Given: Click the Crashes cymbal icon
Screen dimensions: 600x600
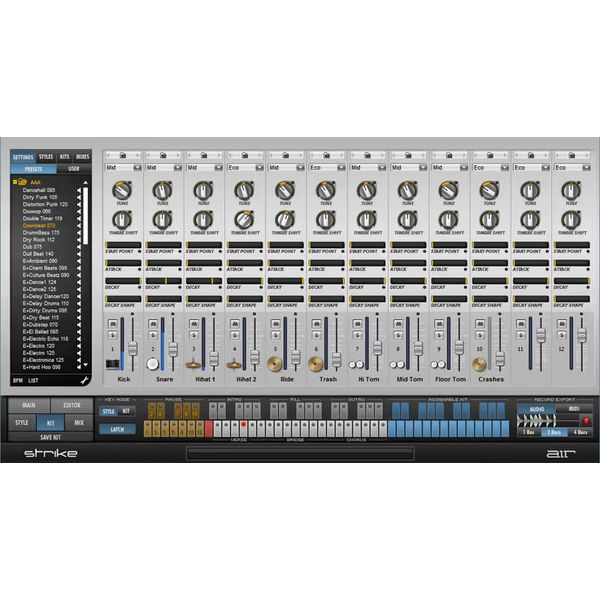Looking at the screenshot, I should coord(479,364).
